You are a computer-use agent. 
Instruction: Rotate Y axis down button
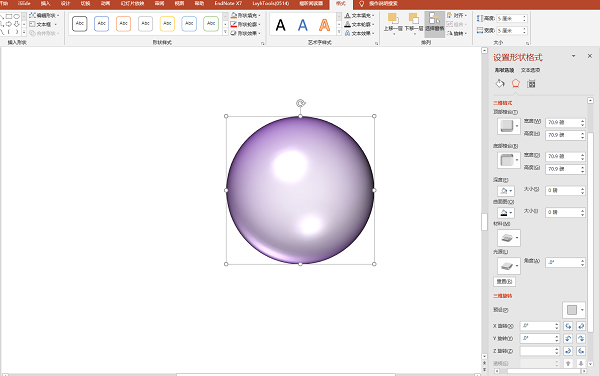581,339
